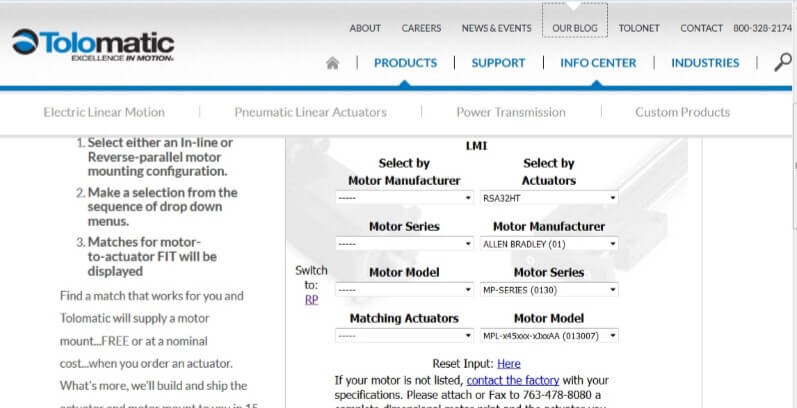Open the Support menu
The height and width of the screenshot is (408, 797).
pyautogui.click(x=498, y=63)
